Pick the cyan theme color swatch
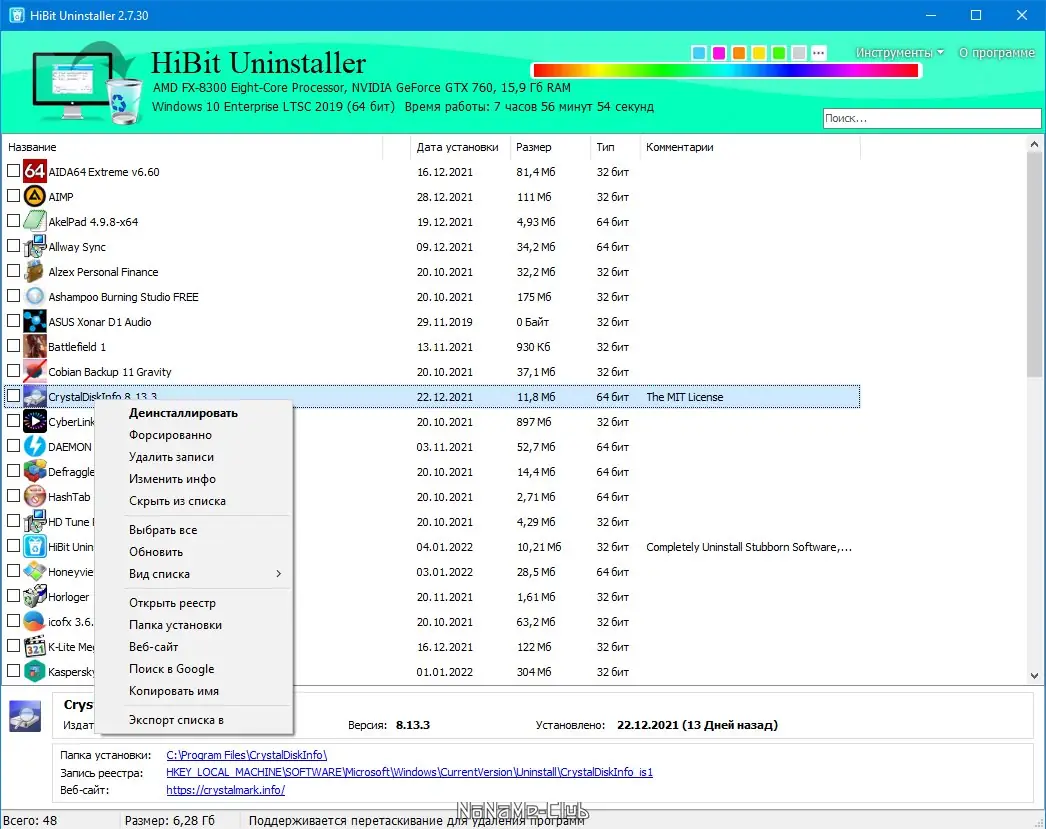 point(699,53)
